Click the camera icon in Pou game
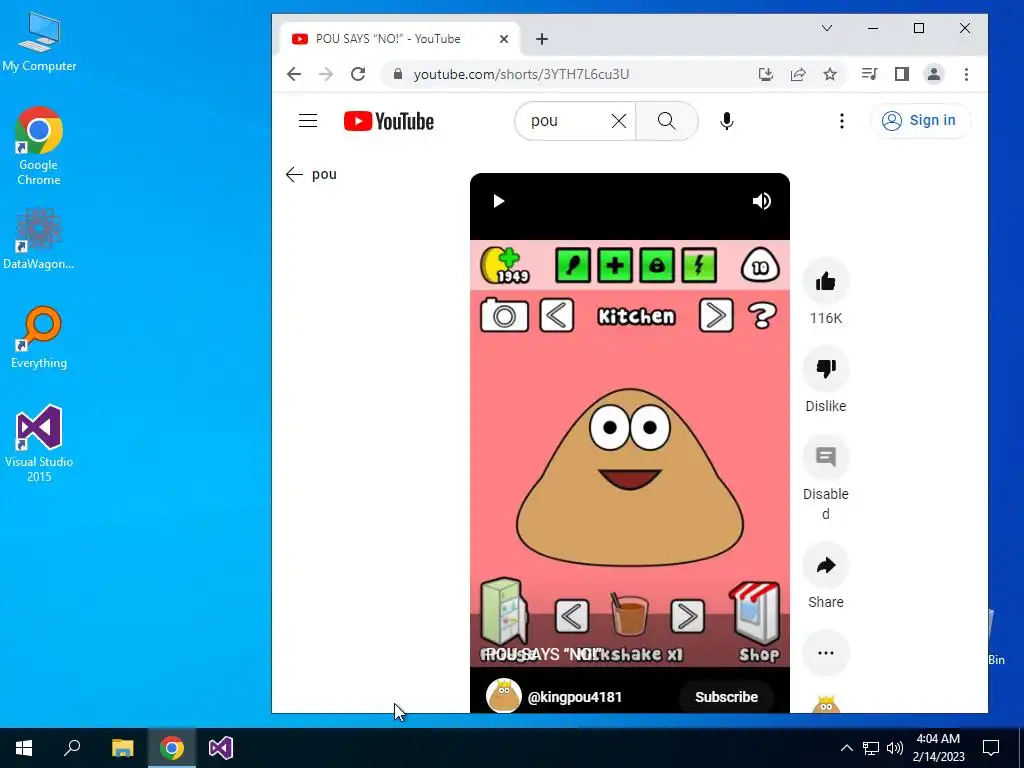Screen dimensions: 1024x768 tap(504, 316)
